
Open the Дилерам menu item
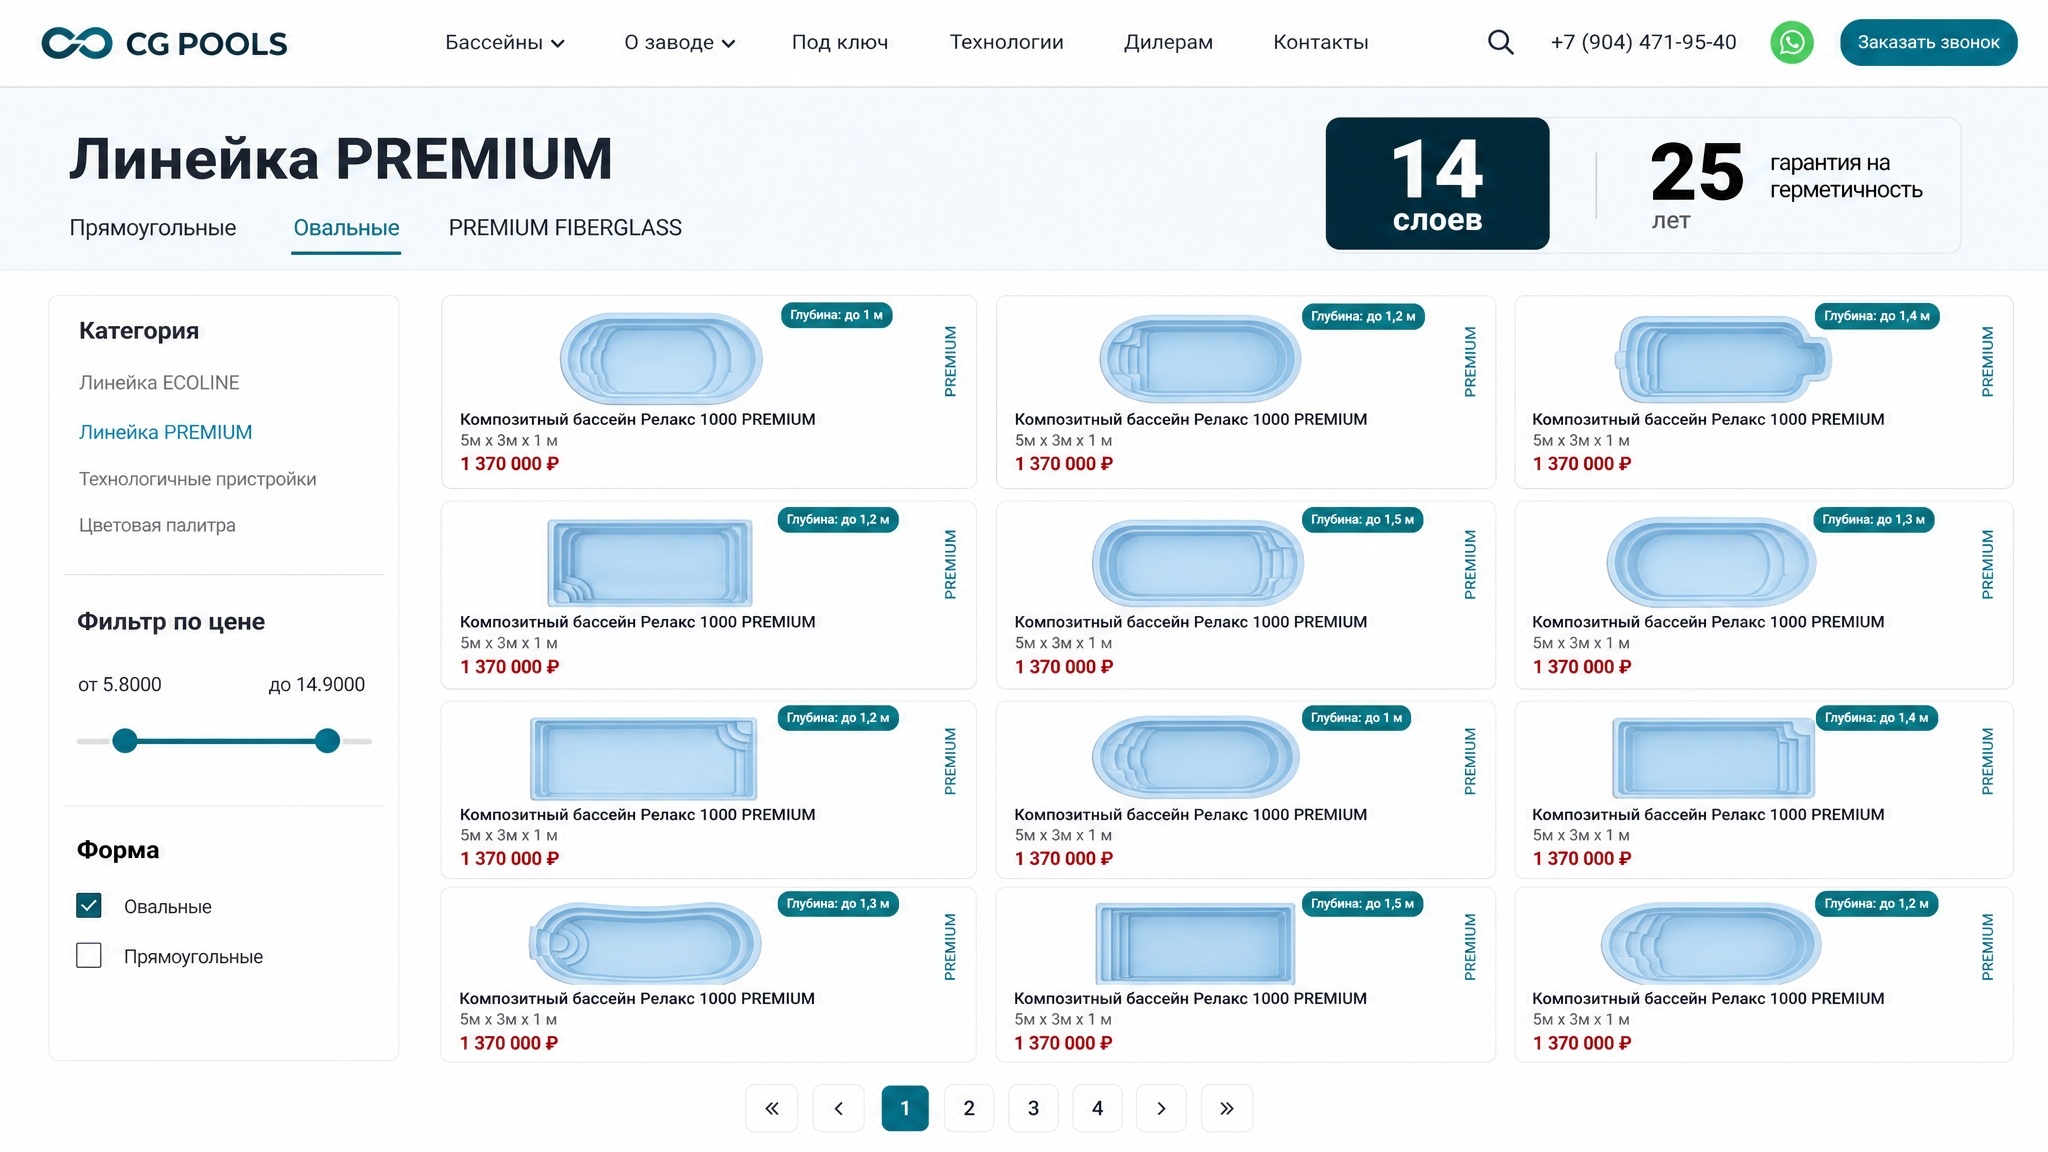(x=1168, y=42)
